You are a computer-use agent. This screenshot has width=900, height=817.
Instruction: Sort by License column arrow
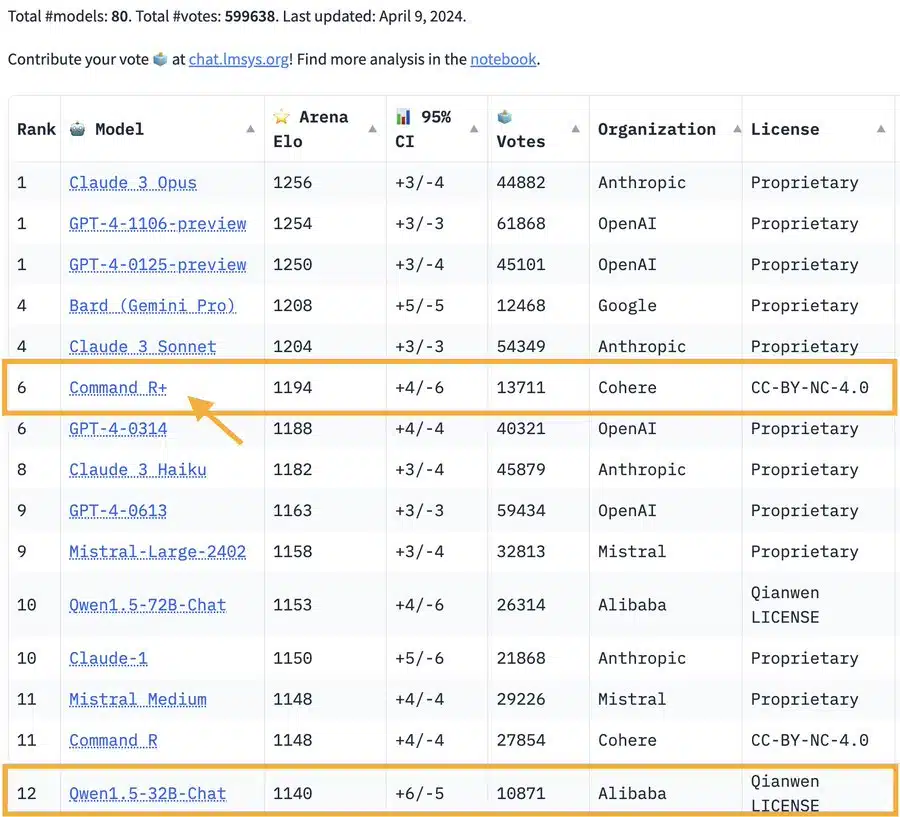[x=880, y=129]
